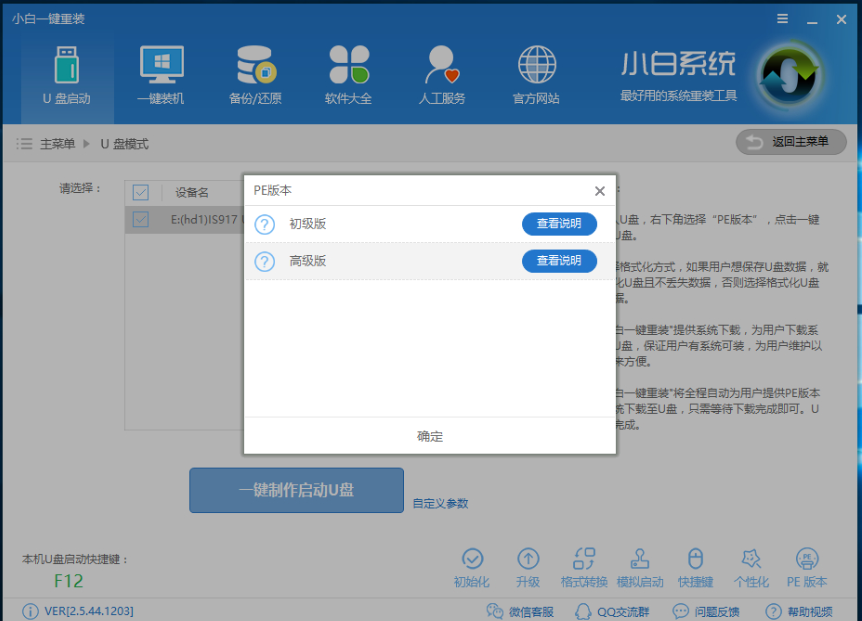
Task: Uncheck the E:(hd1)IS917 device checkbox
Action: (139, 220)
